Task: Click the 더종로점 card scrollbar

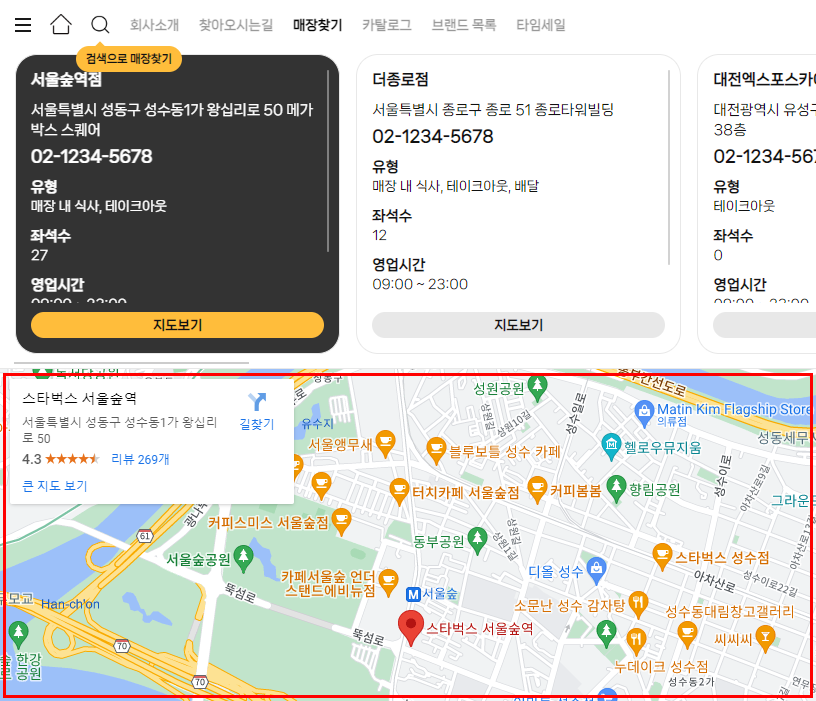Action: coord(669,168)
